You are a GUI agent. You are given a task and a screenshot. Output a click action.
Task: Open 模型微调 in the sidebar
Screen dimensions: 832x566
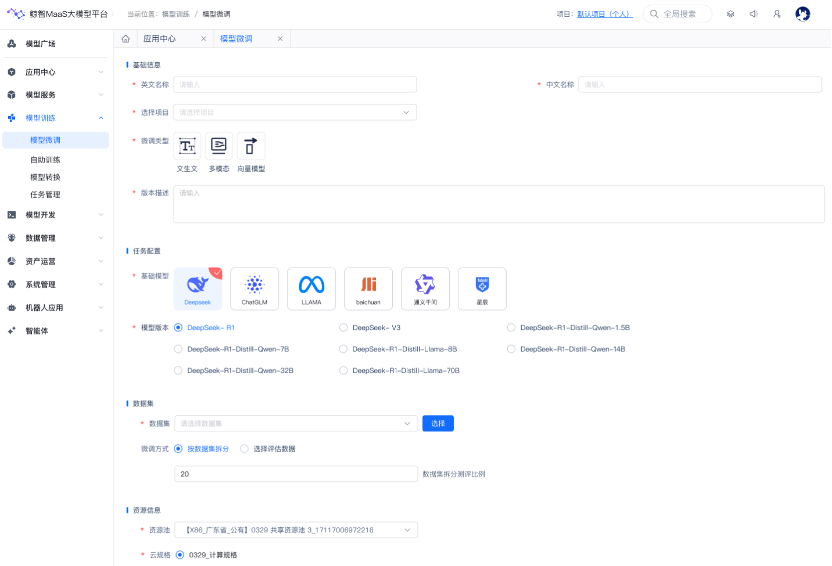click(x=56, y=140)
